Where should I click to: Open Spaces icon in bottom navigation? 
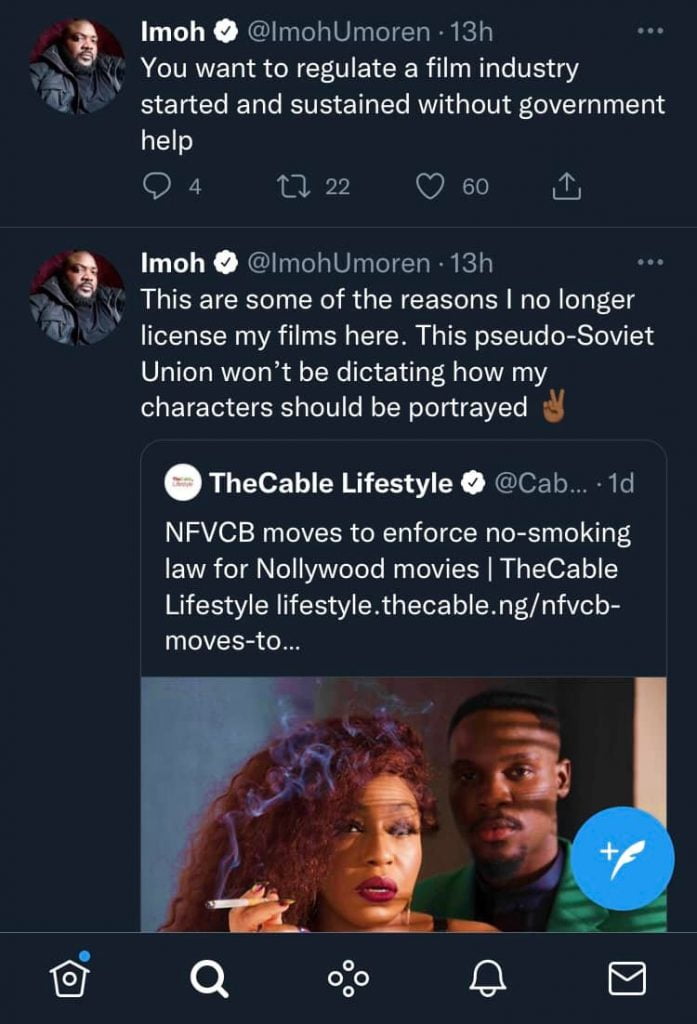pos(348,978)
